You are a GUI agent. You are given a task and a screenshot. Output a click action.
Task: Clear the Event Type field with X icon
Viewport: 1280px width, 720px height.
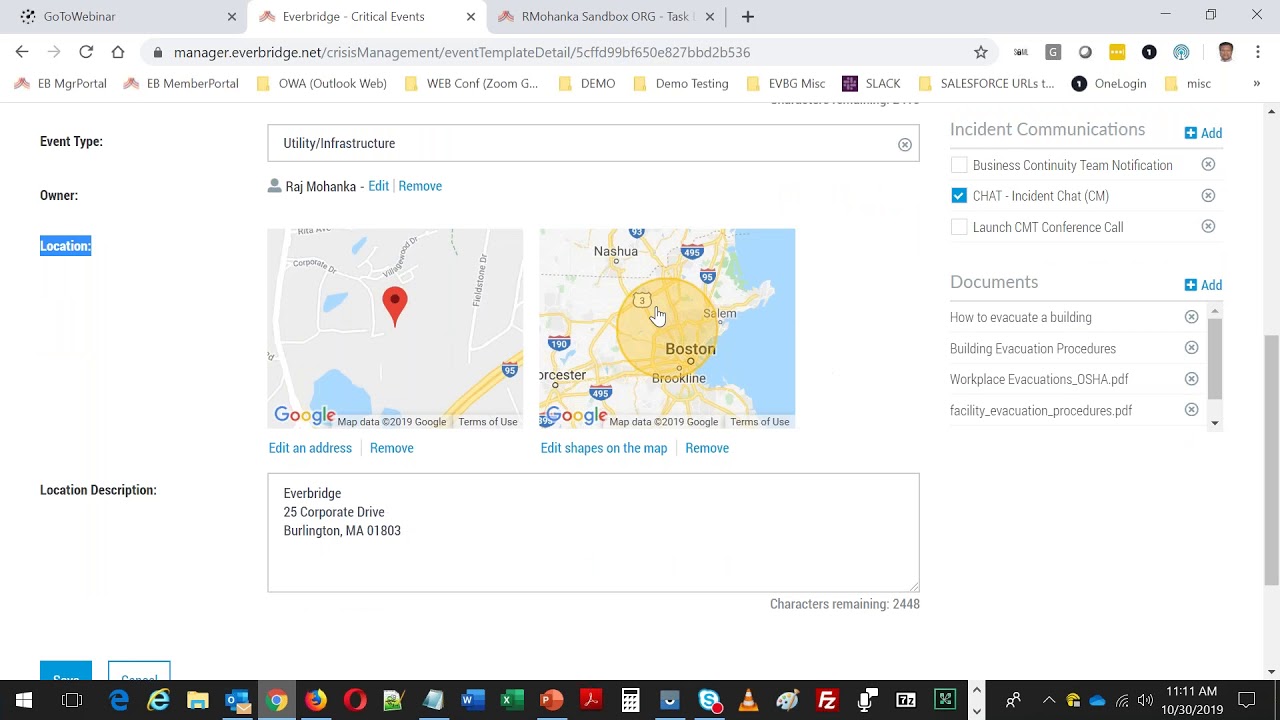904,144
